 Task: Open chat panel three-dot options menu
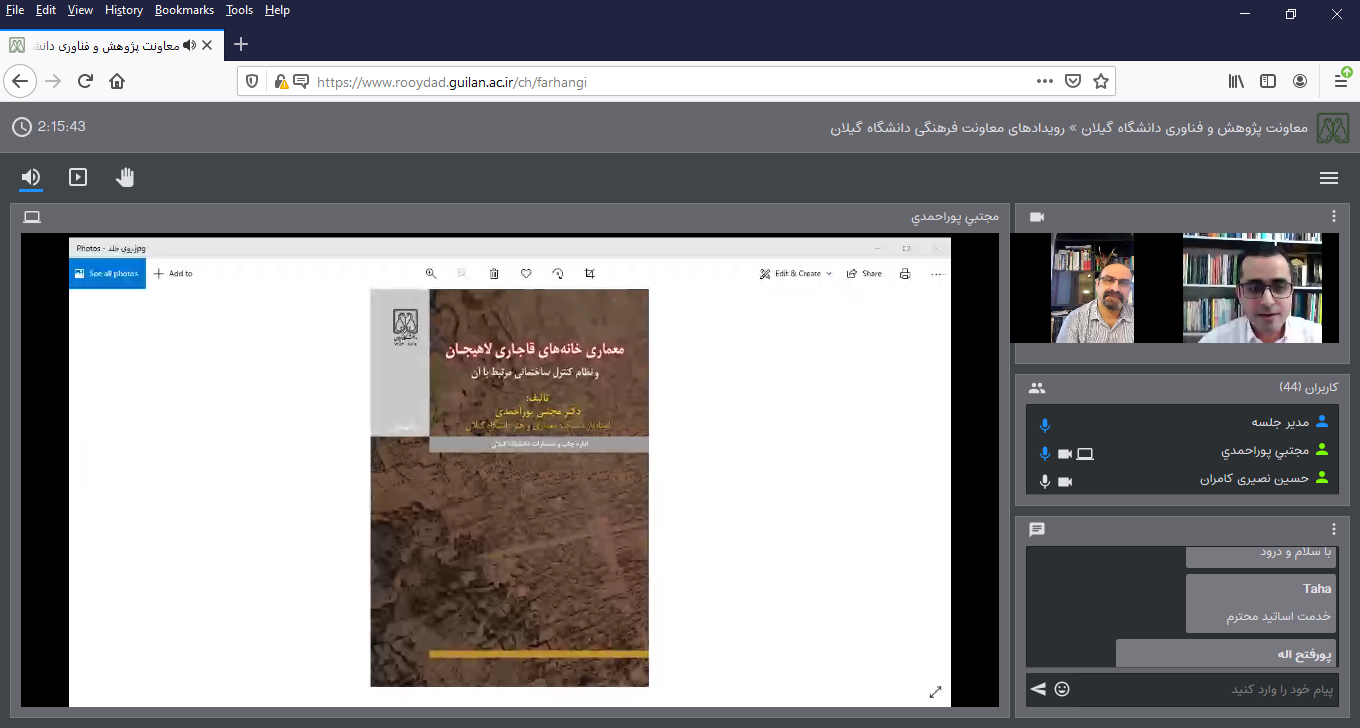[1333, 529]
